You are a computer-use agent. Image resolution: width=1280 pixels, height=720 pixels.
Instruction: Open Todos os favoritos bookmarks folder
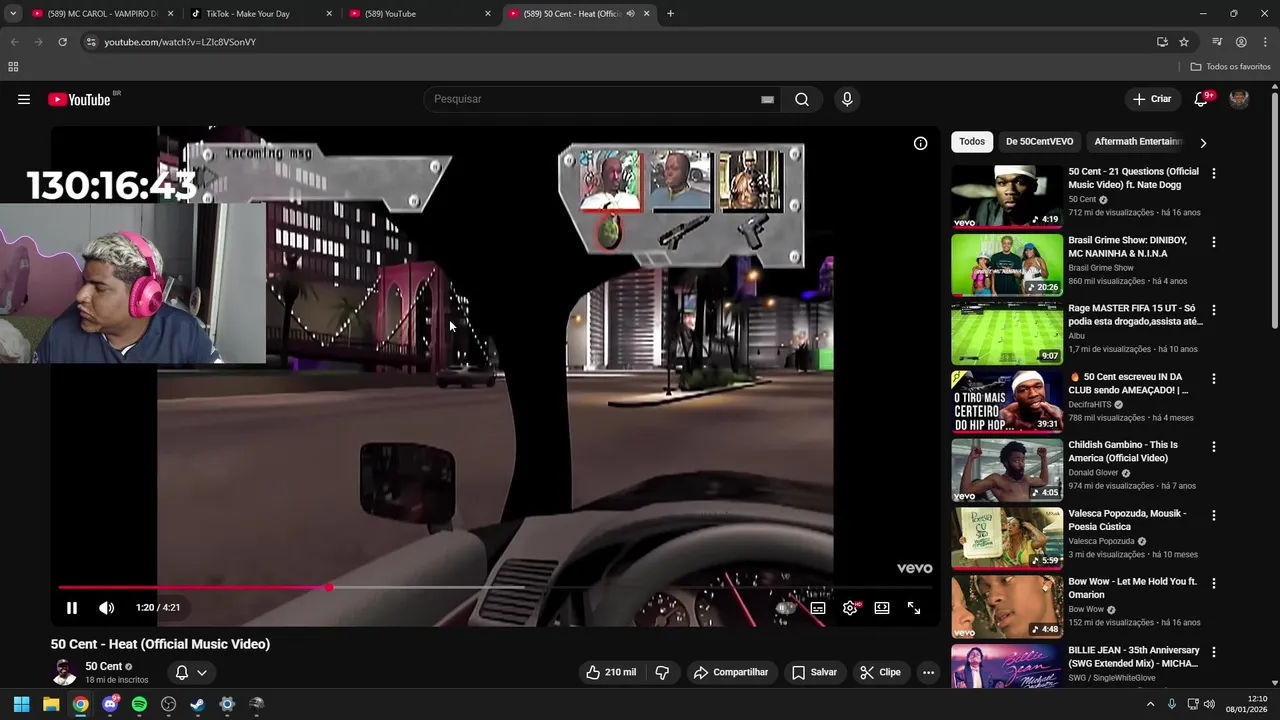click(1231, 67)
